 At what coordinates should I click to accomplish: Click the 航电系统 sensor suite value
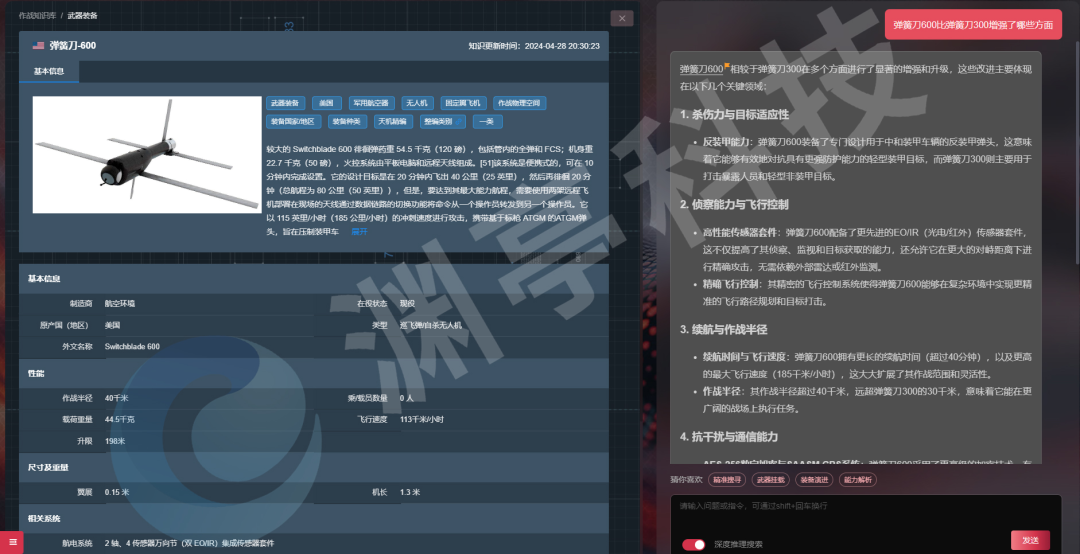[x=189, y=543]
